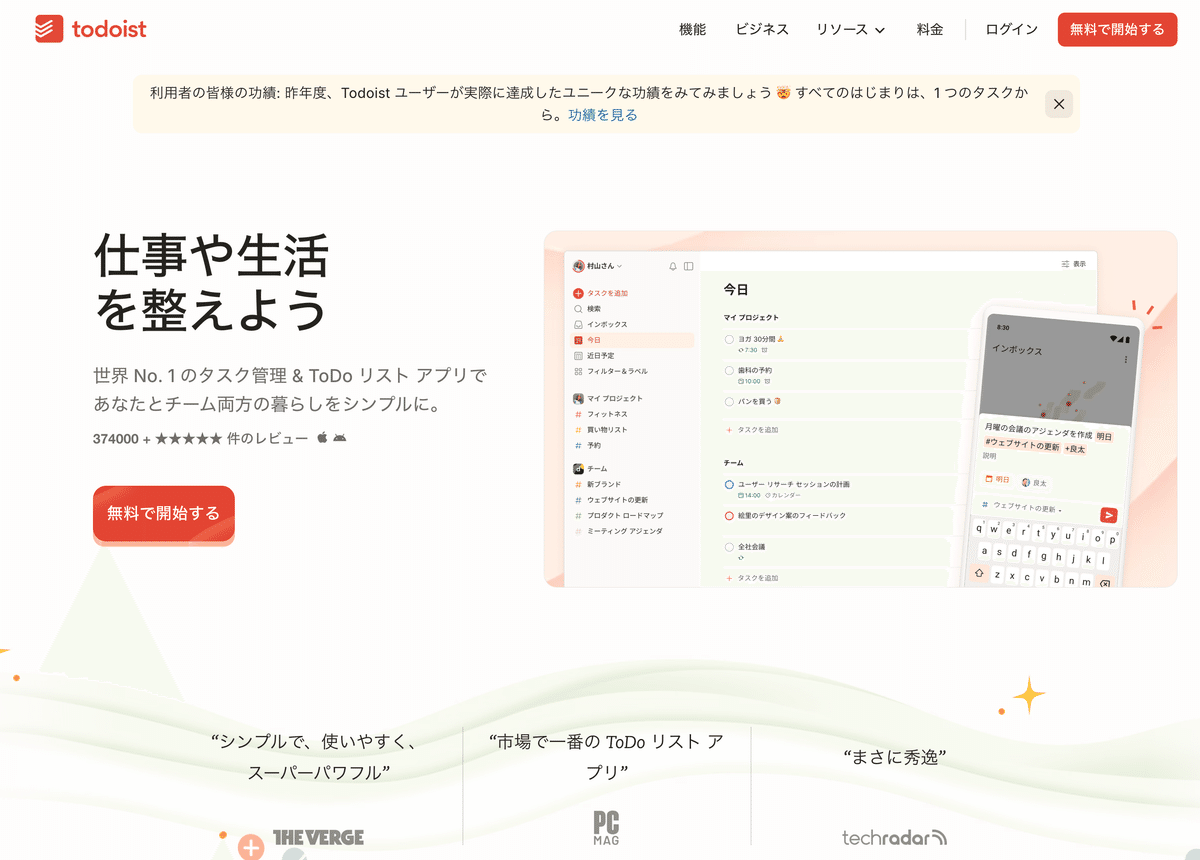The width and height of the screenshot is (1200, 860).
Task: Open the 村山さん account dropdown
Action: point(600,267)
